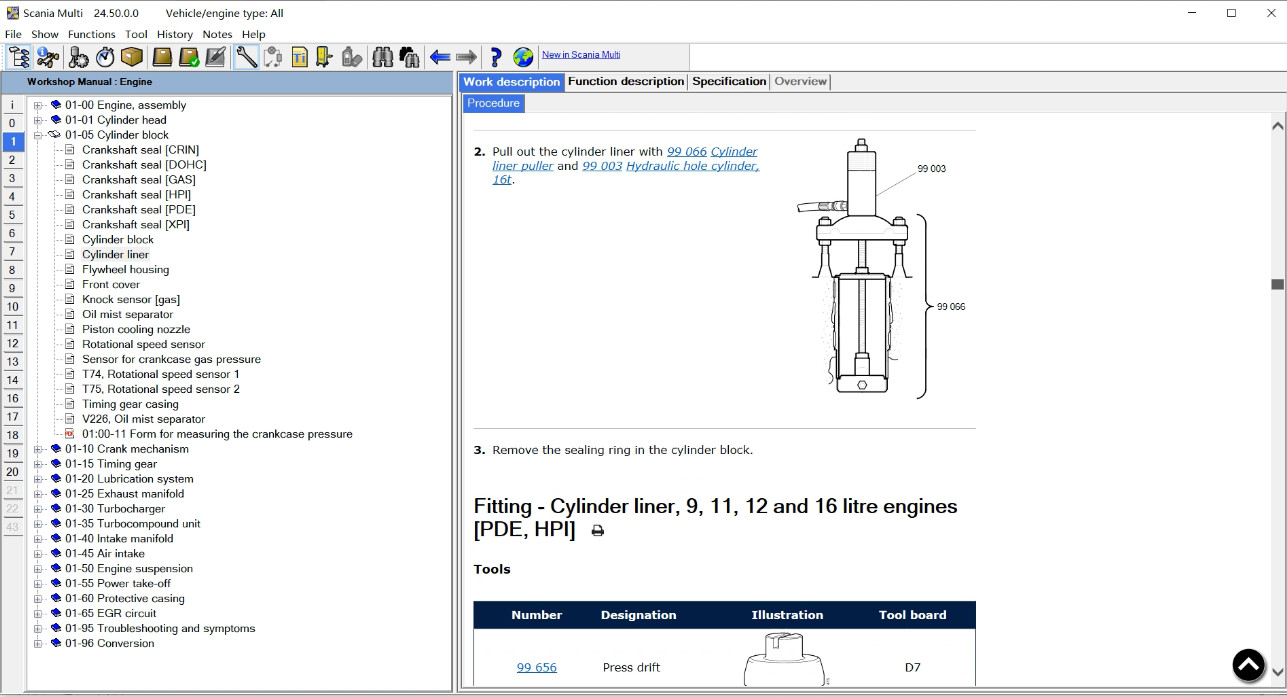Screen dimensions: 1287x697
Task: Open search with the binoculars icon
Action: (383, 57)
